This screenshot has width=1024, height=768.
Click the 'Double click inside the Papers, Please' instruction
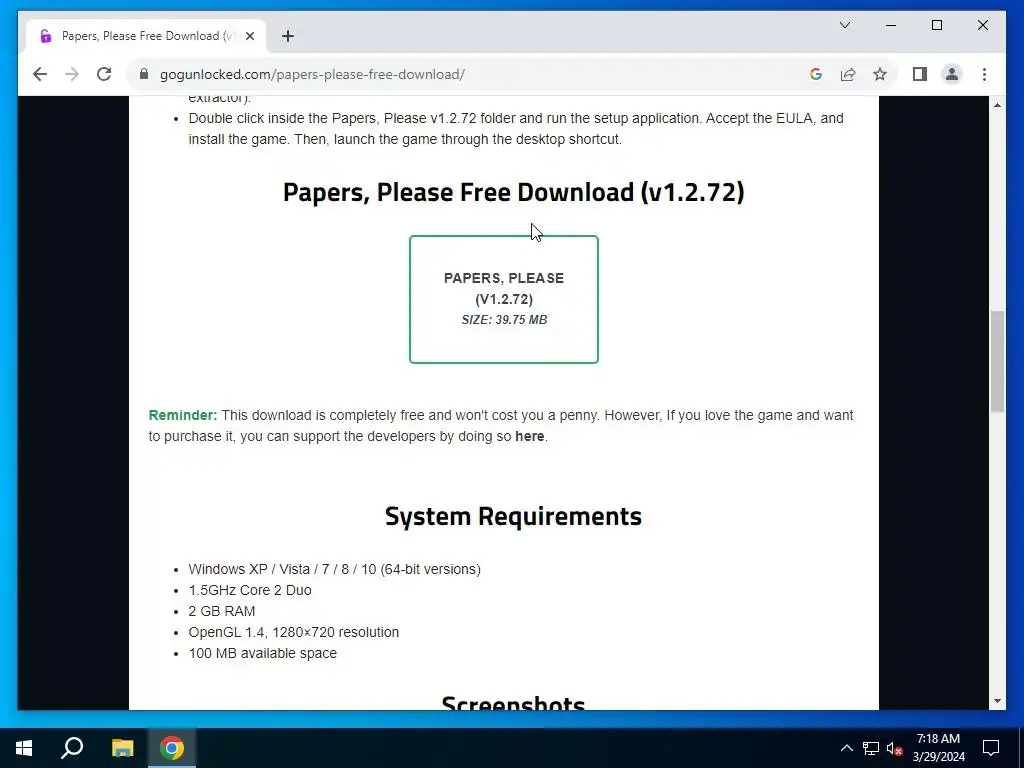(x=516, y=129)
